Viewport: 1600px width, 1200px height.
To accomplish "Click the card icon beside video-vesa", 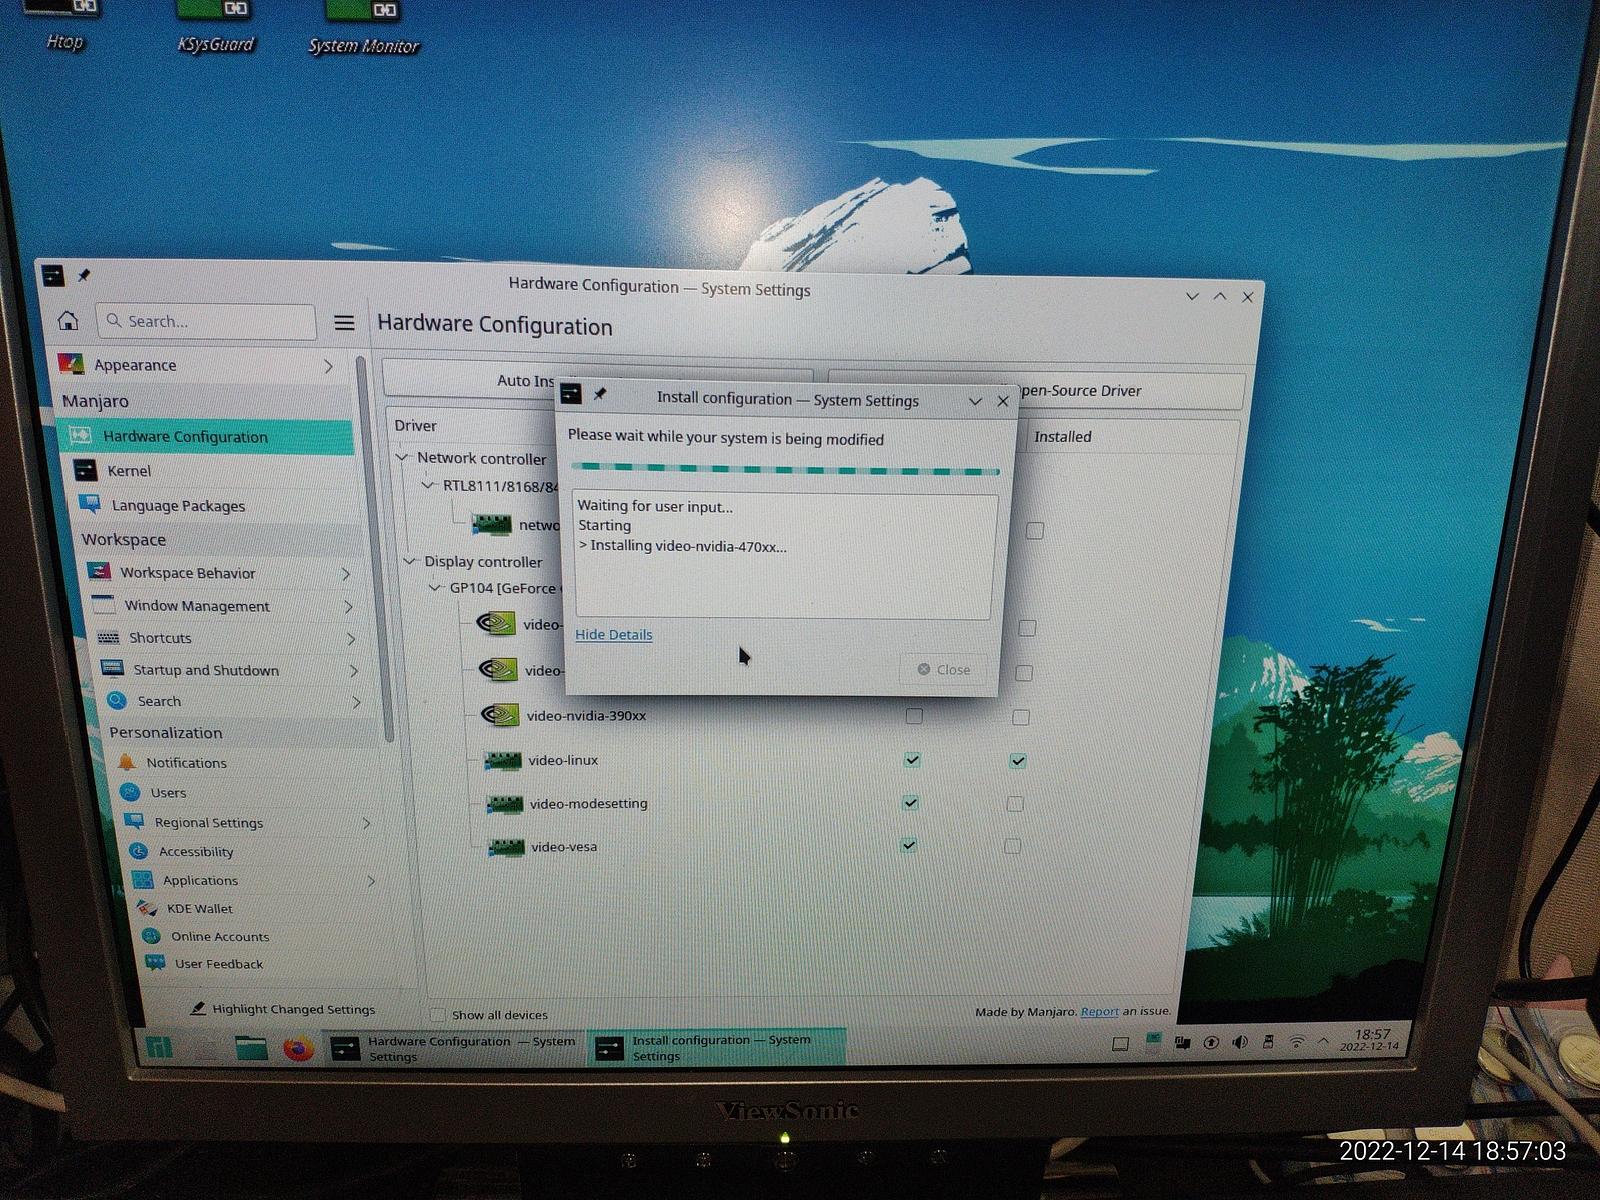I will [506, 847].
